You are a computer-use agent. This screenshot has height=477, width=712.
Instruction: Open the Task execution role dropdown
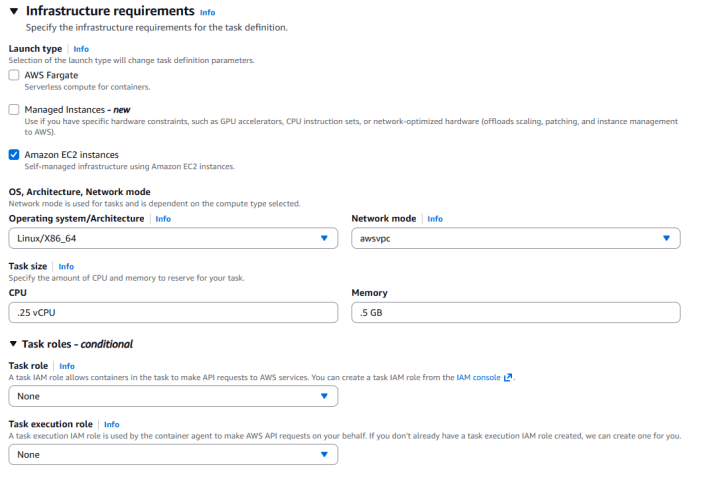[x=173, y=454]
